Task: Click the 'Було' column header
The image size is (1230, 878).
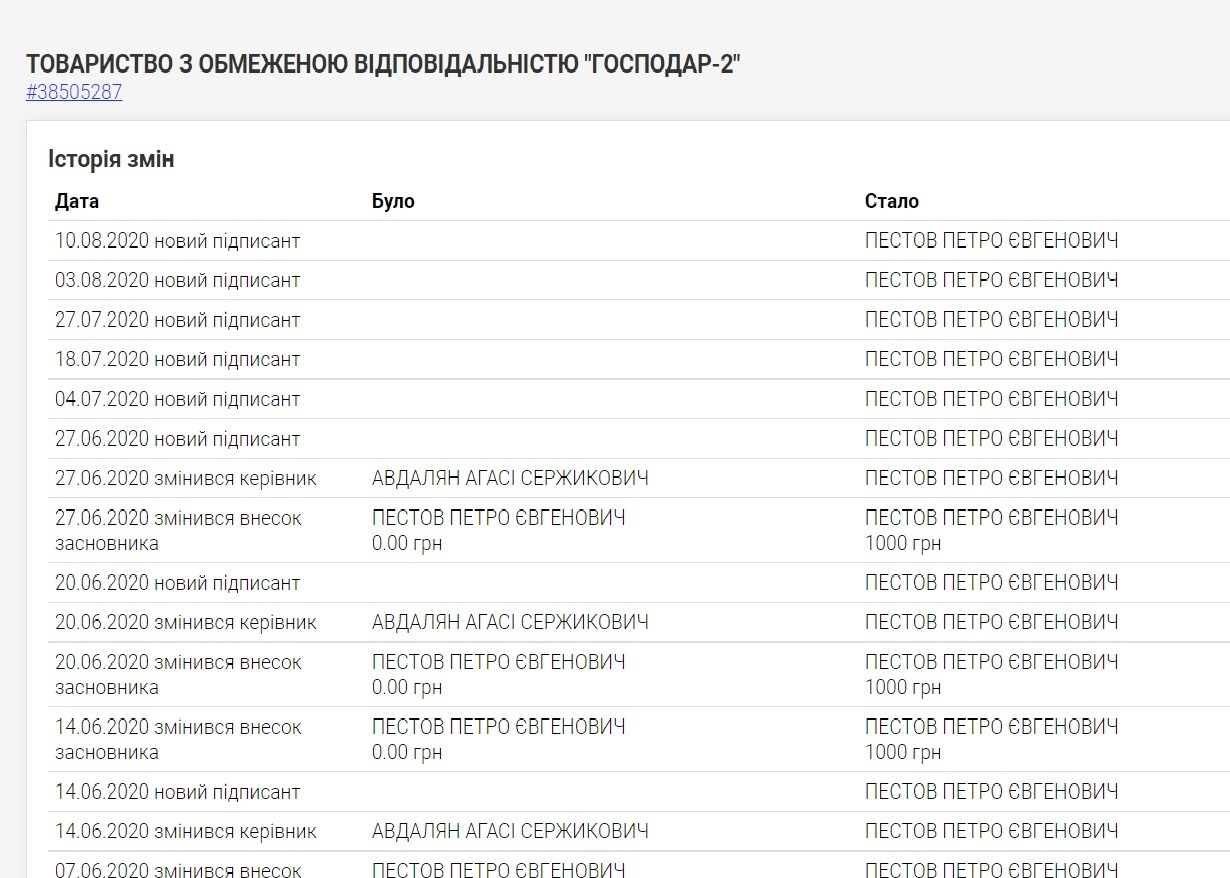Action: coord(393,201)
